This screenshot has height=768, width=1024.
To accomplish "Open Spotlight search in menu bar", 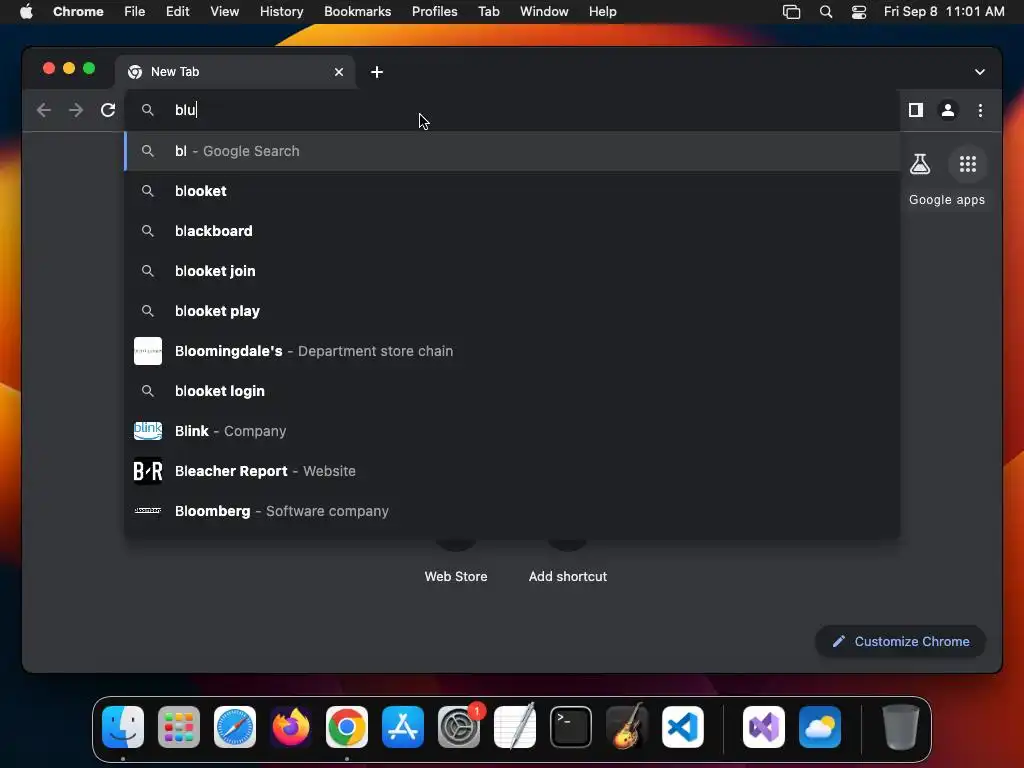I will click(825, 12).
